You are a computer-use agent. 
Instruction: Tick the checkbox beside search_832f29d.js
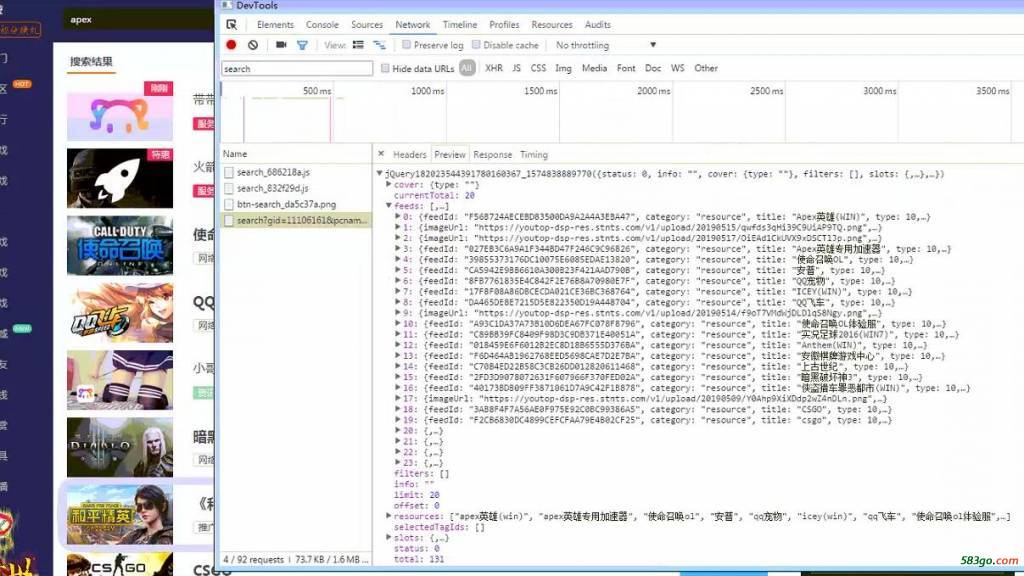click(229, 188)
